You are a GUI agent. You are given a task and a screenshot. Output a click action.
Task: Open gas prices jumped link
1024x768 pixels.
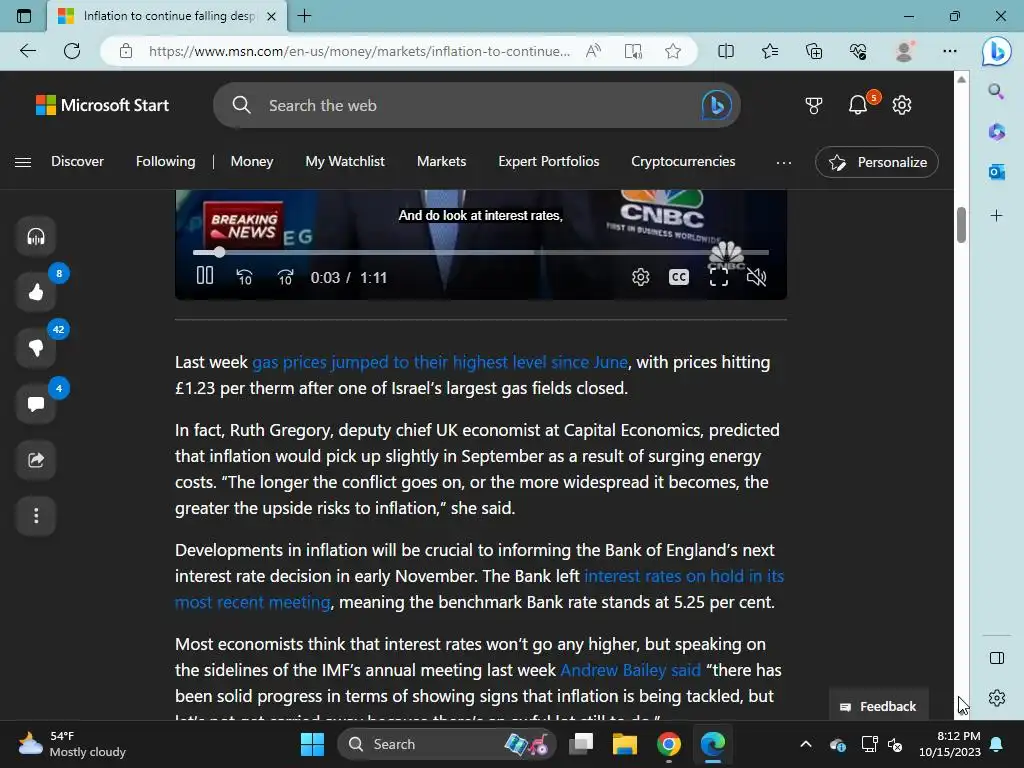tap(440, 362)
